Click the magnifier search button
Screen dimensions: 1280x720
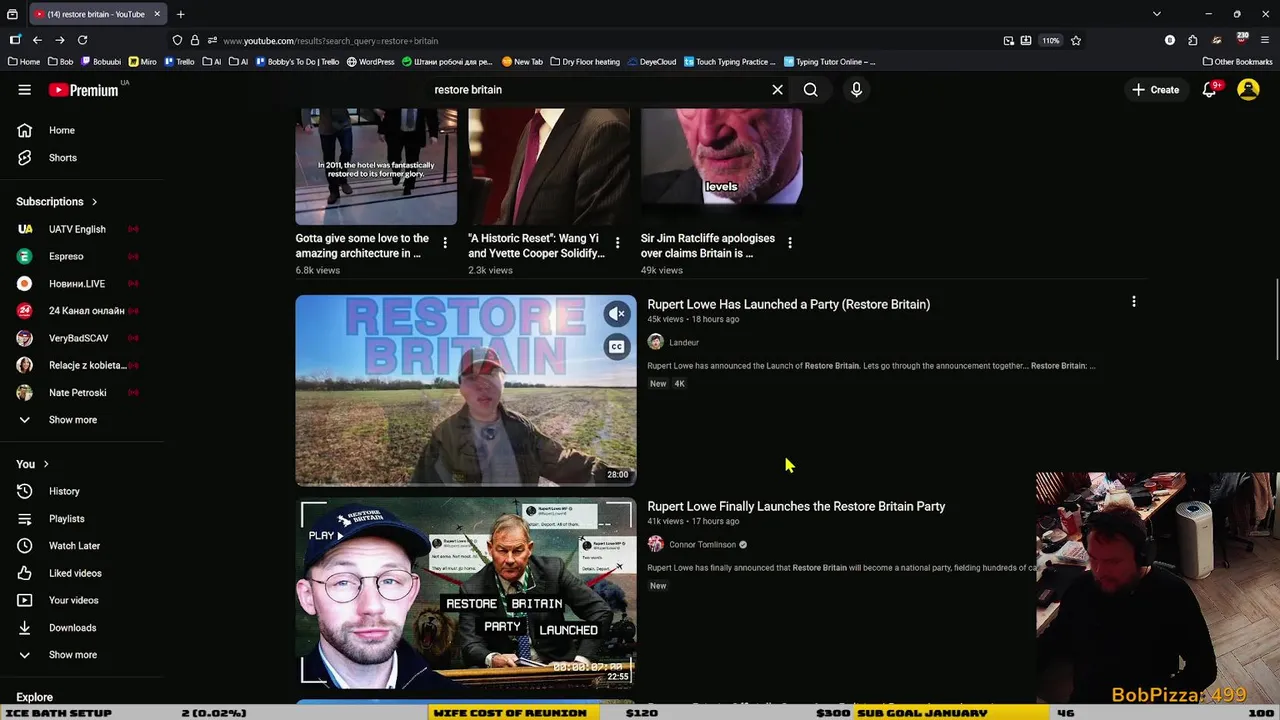coord(810,90)
